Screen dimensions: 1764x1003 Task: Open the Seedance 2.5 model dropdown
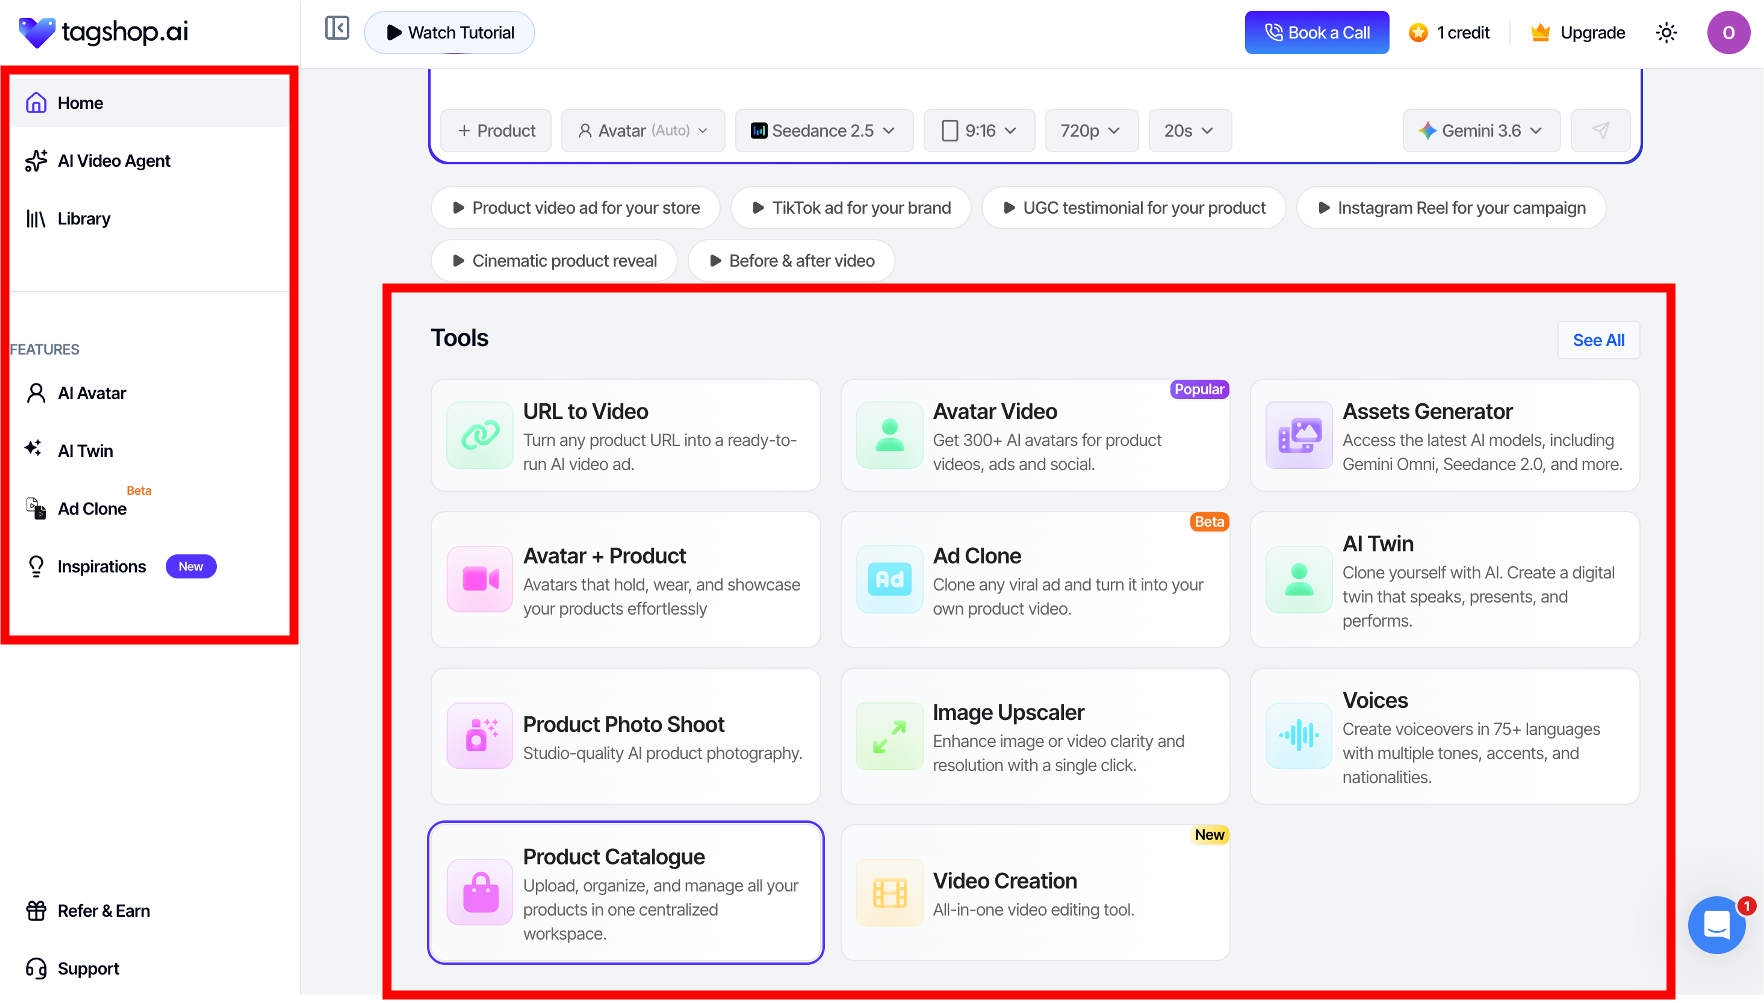pyautogui.click(x=824, y=131)
